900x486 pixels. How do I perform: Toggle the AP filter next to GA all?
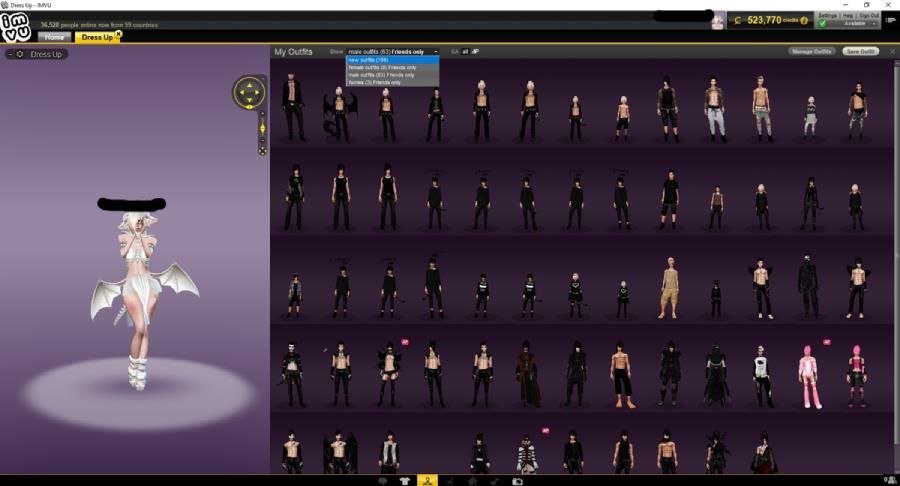pos(475,51)
